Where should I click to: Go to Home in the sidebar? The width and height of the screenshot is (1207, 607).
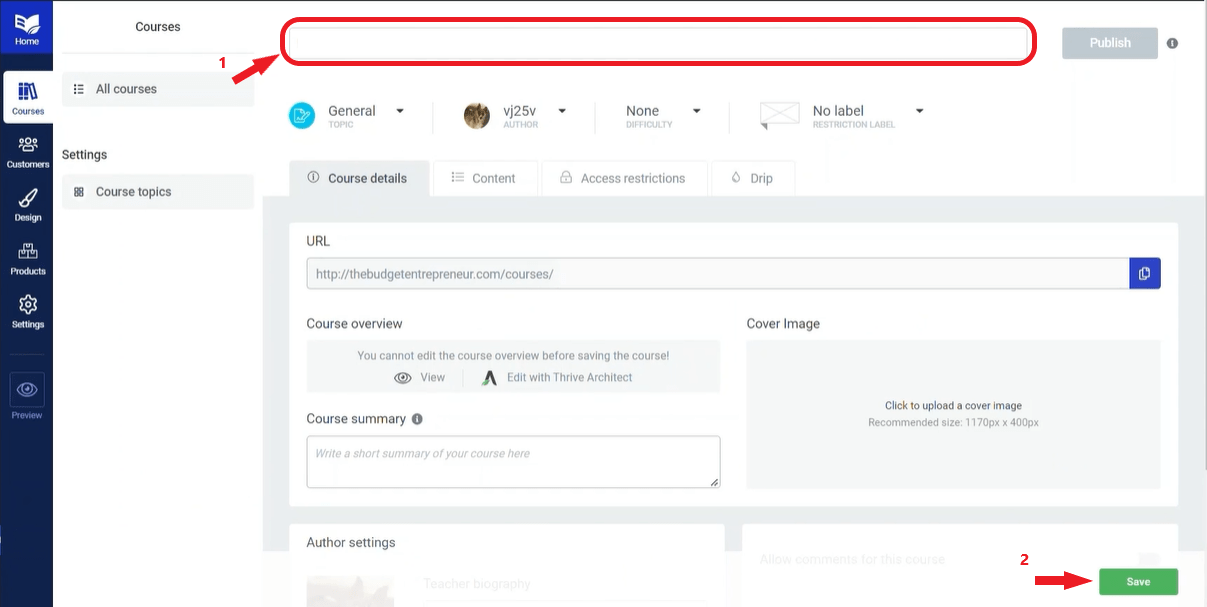(27, 28)
